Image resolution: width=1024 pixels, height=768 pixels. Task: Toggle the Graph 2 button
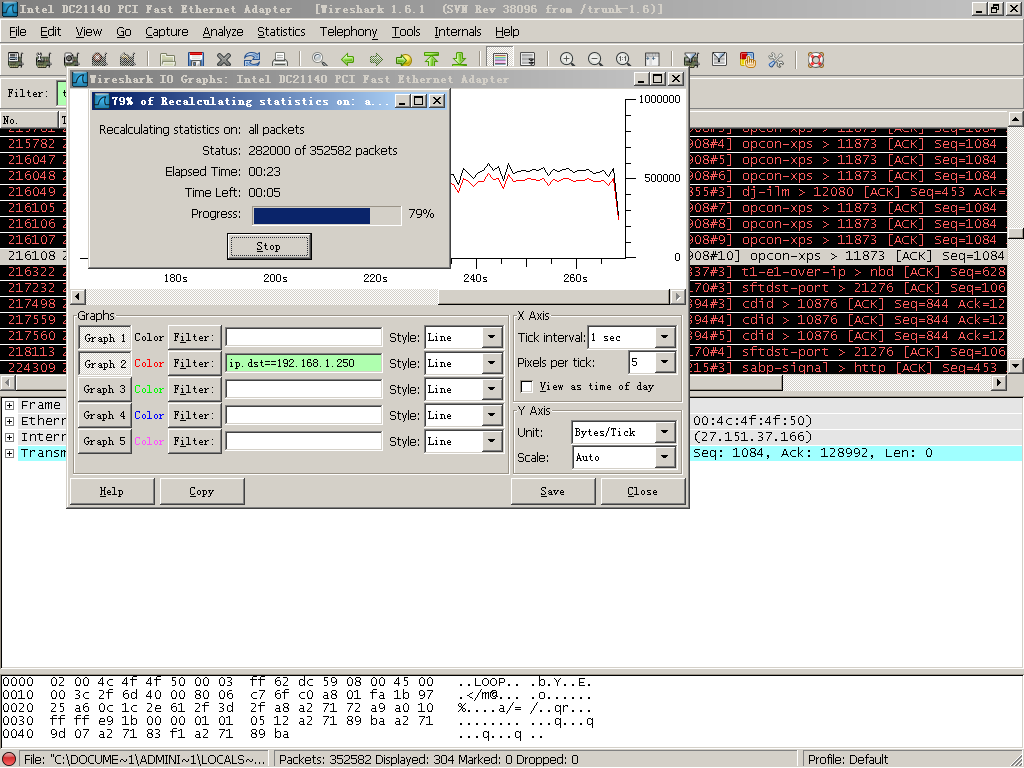click(x=105, y=364)
